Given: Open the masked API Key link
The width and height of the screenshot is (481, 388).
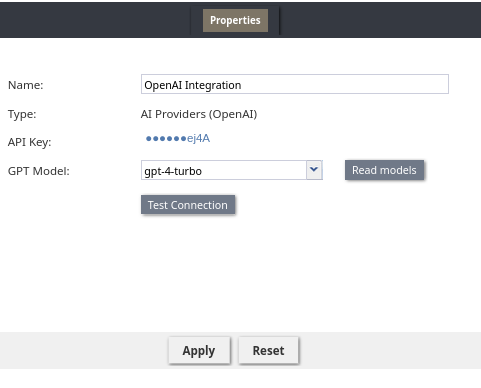Looking at the screenshot, I should [x=178, y=138].
